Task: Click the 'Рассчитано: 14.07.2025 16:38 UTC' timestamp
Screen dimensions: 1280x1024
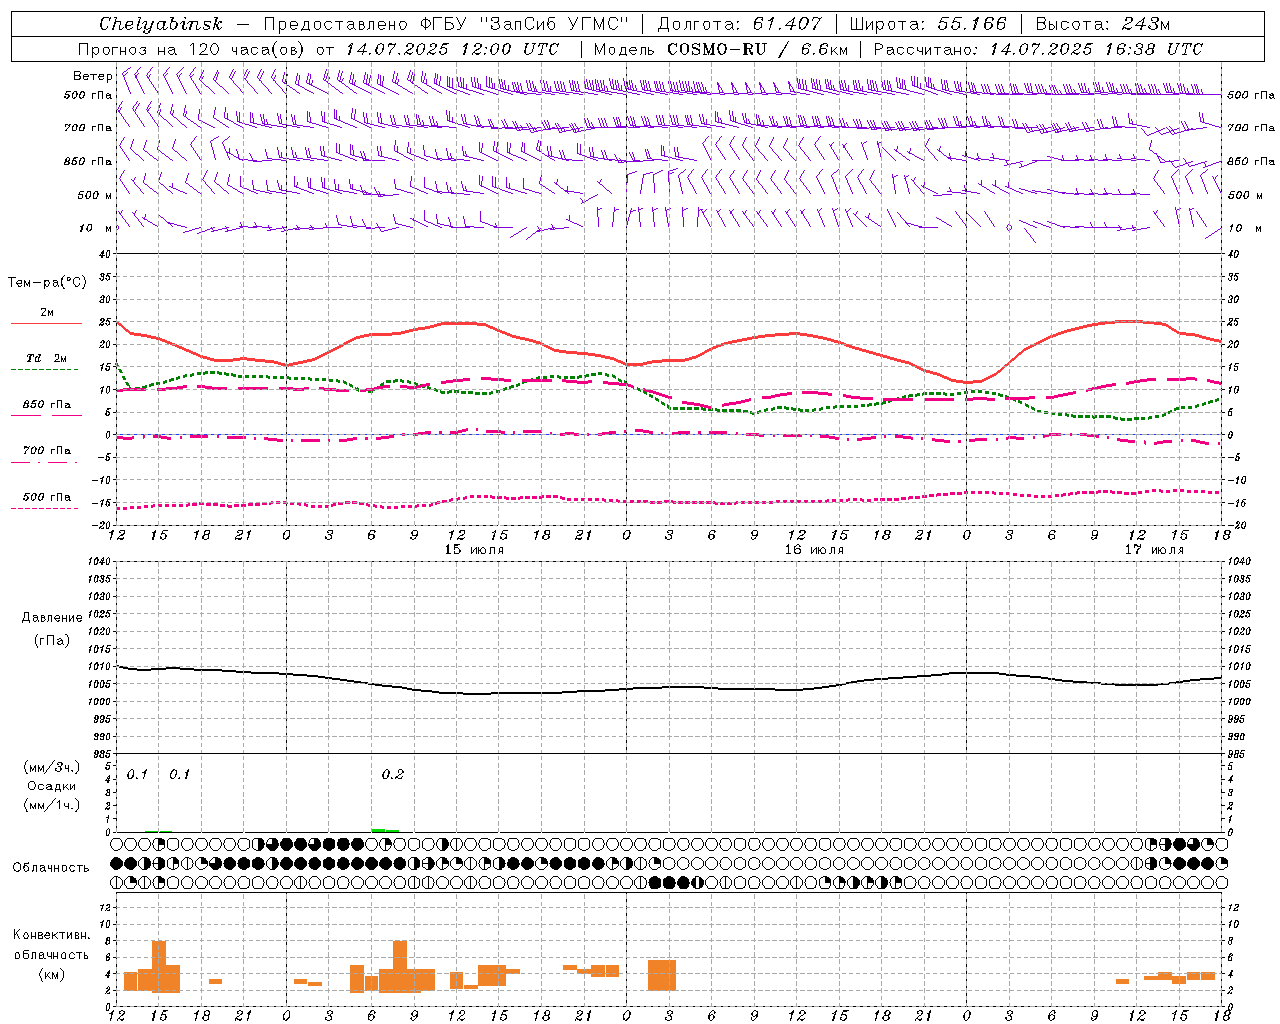Action: [x=1038, y=49]
